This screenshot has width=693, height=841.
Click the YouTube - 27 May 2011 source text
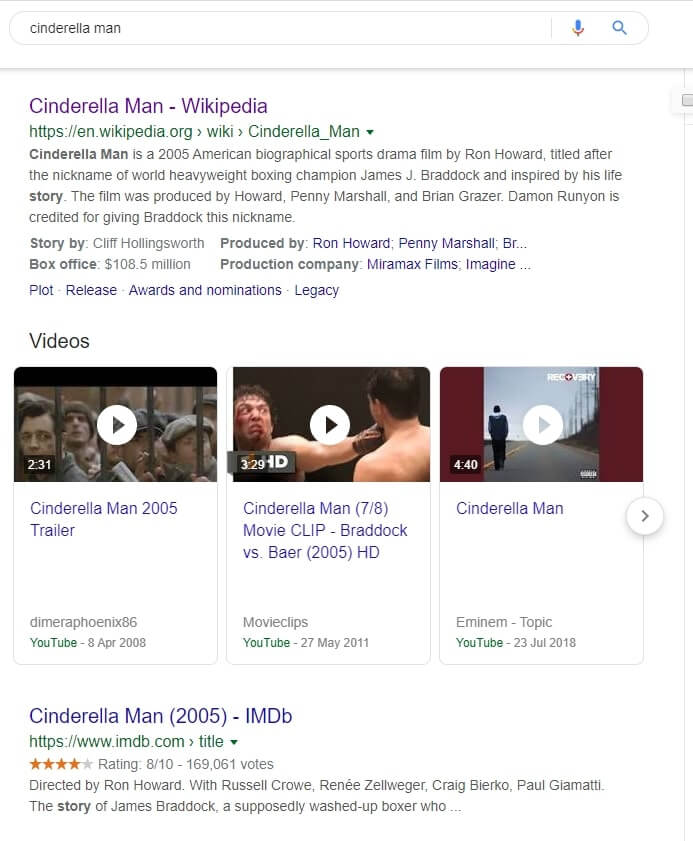(x=306, y=643)
